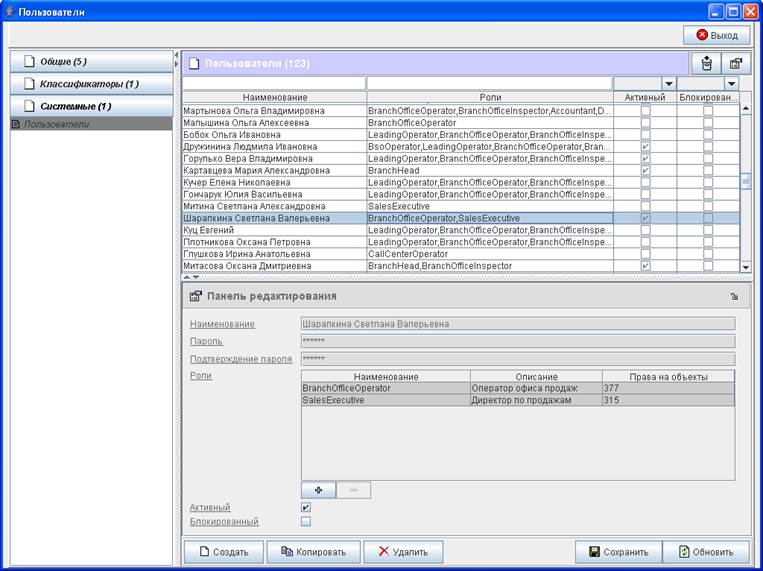763x571 pixels.
Task: Enable the Блокированный checkbox in the edit panel
Action: tap(306, 521)
